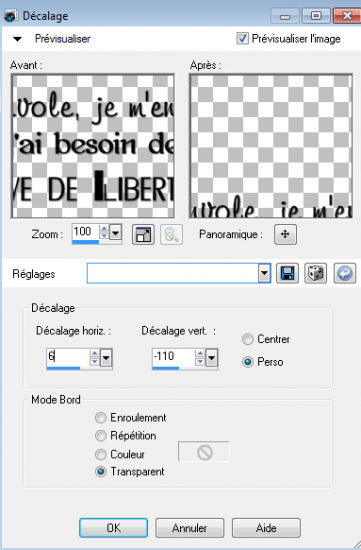This screenshot has height=550, width=361.
Task: Select the Répétition edge mode
Action: click(101, 436)
